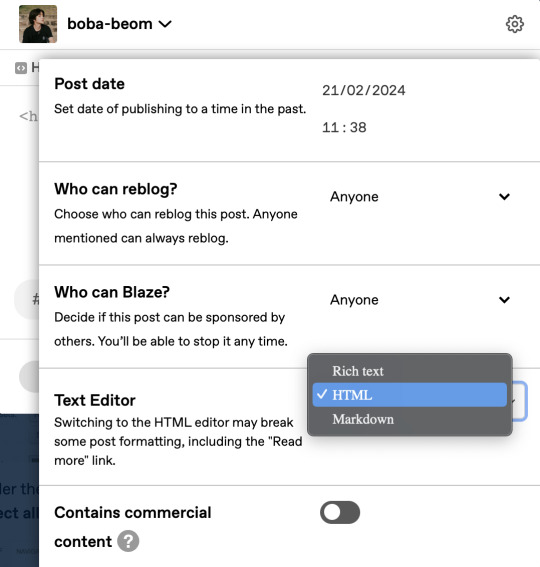Click the HTML code block icon
The width and height of the screenshot is (540, 567).
tap(21, 68)
